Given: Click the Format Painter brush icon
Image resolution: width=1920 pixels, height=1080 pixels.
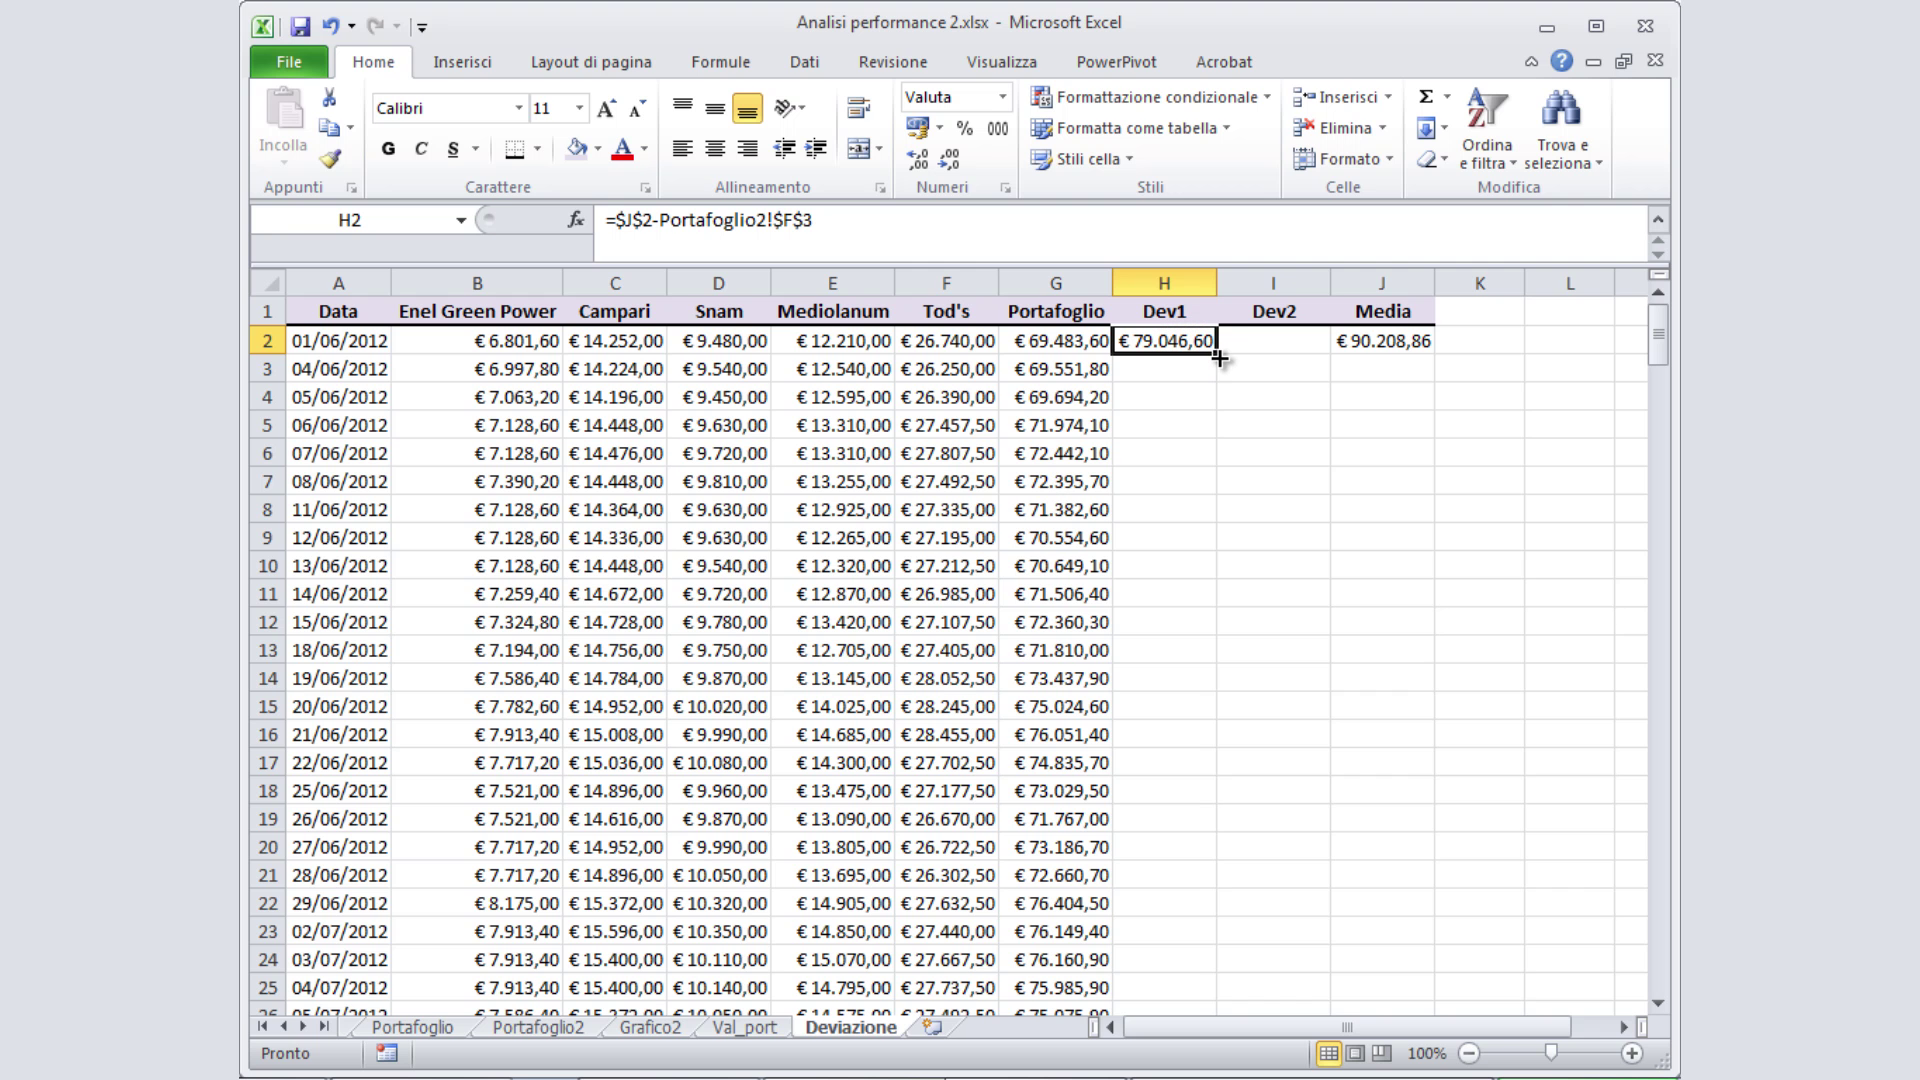Looking at the screenshot, I should (329, 159).
